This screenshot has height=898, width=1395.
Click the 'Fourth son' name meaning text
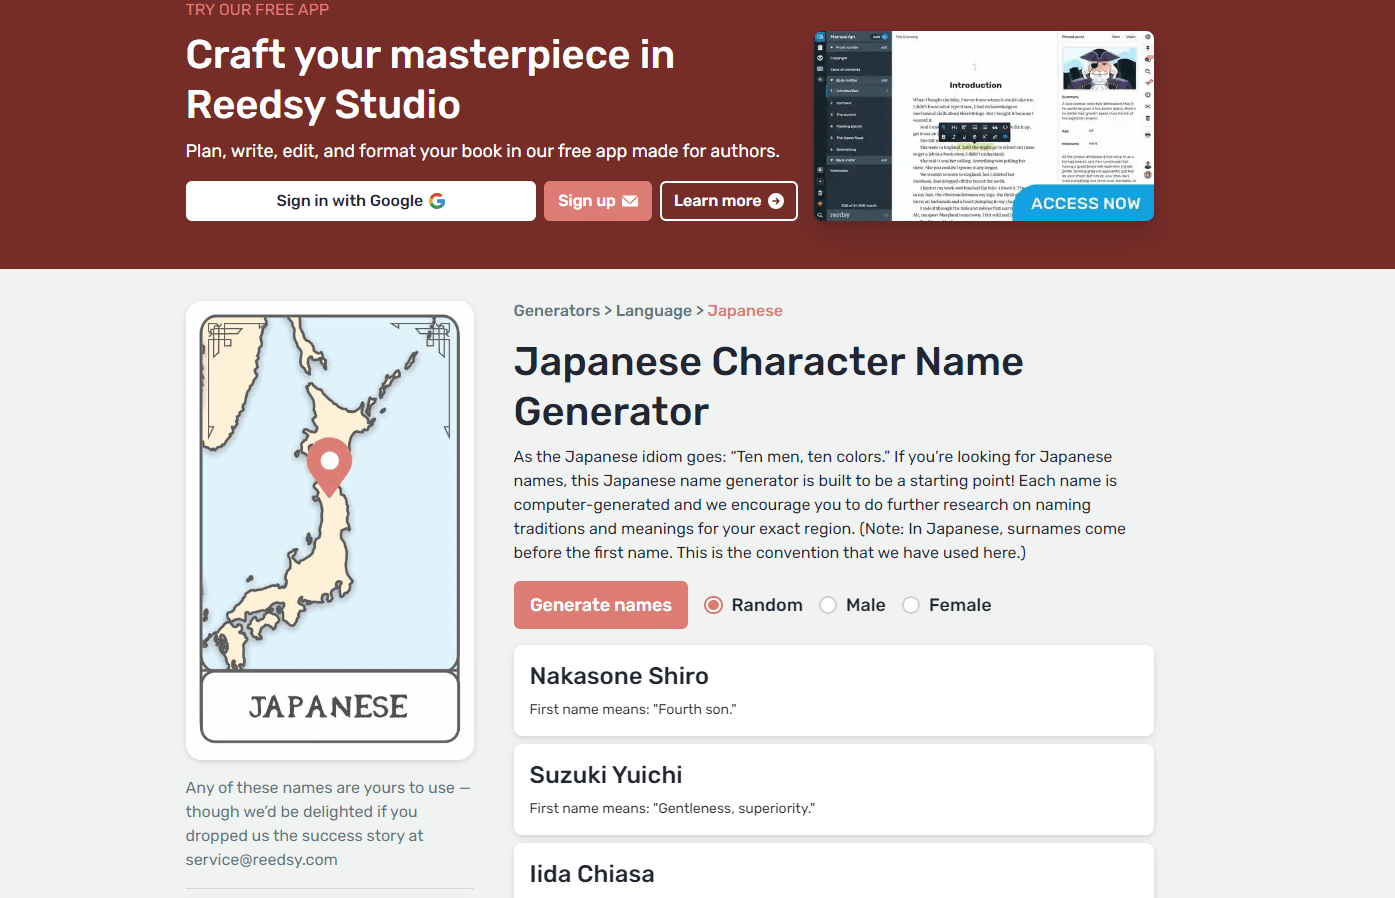[633, 709]
